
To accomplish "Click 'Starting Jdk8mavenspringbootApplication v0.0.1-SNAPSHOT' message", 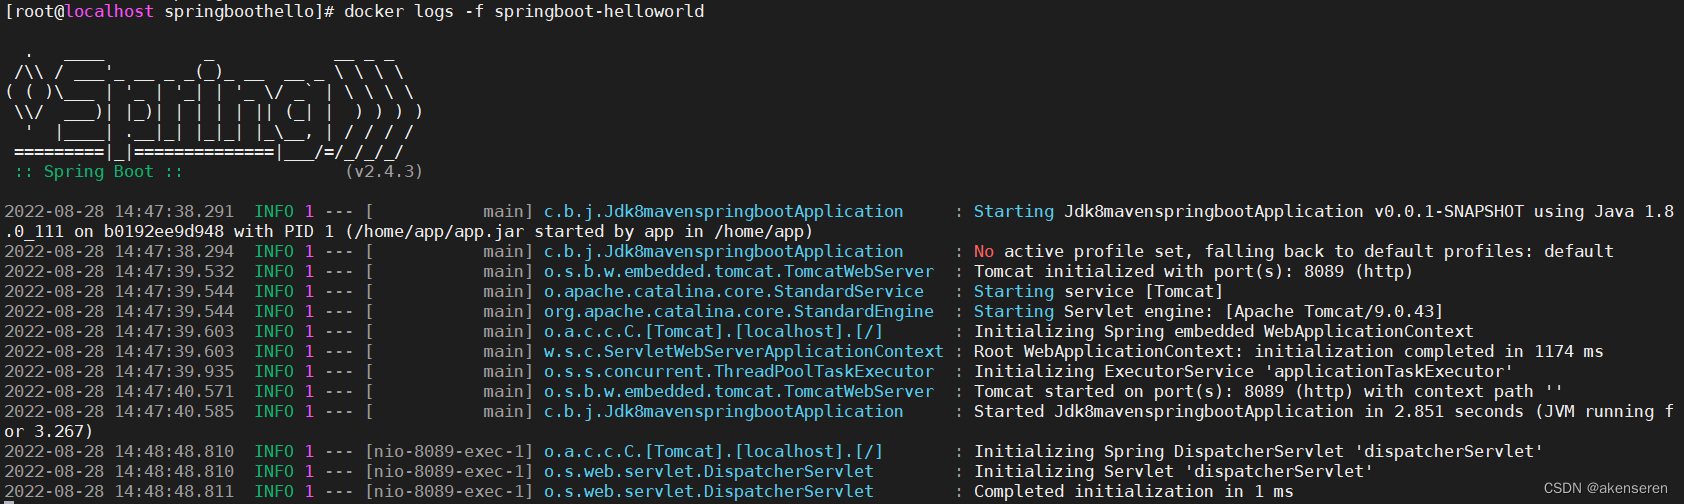I will [x=1249, y=212].
